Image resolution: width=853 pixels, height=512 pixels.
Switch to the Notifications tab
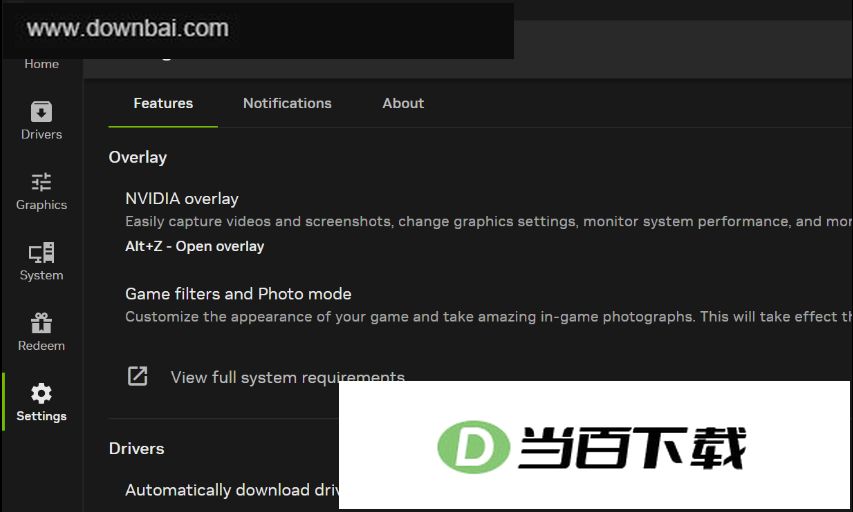tap(287, 103)
